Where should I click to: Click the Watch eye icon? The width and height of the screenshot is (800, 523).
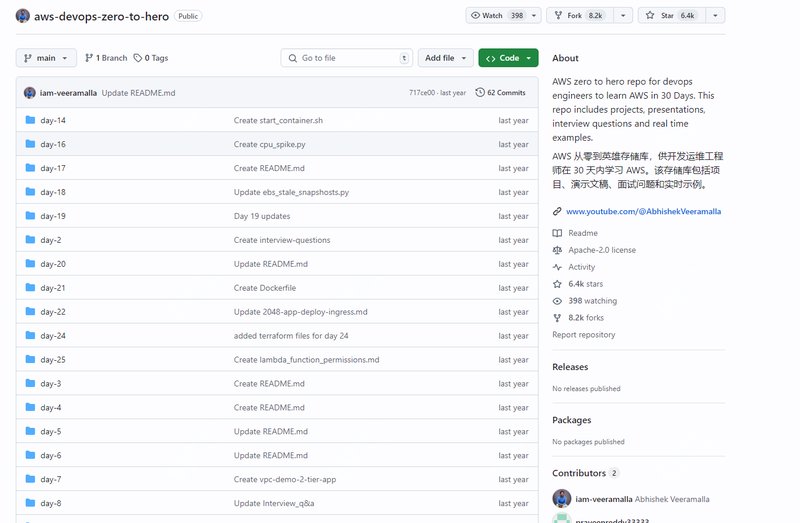coord(475,16)
